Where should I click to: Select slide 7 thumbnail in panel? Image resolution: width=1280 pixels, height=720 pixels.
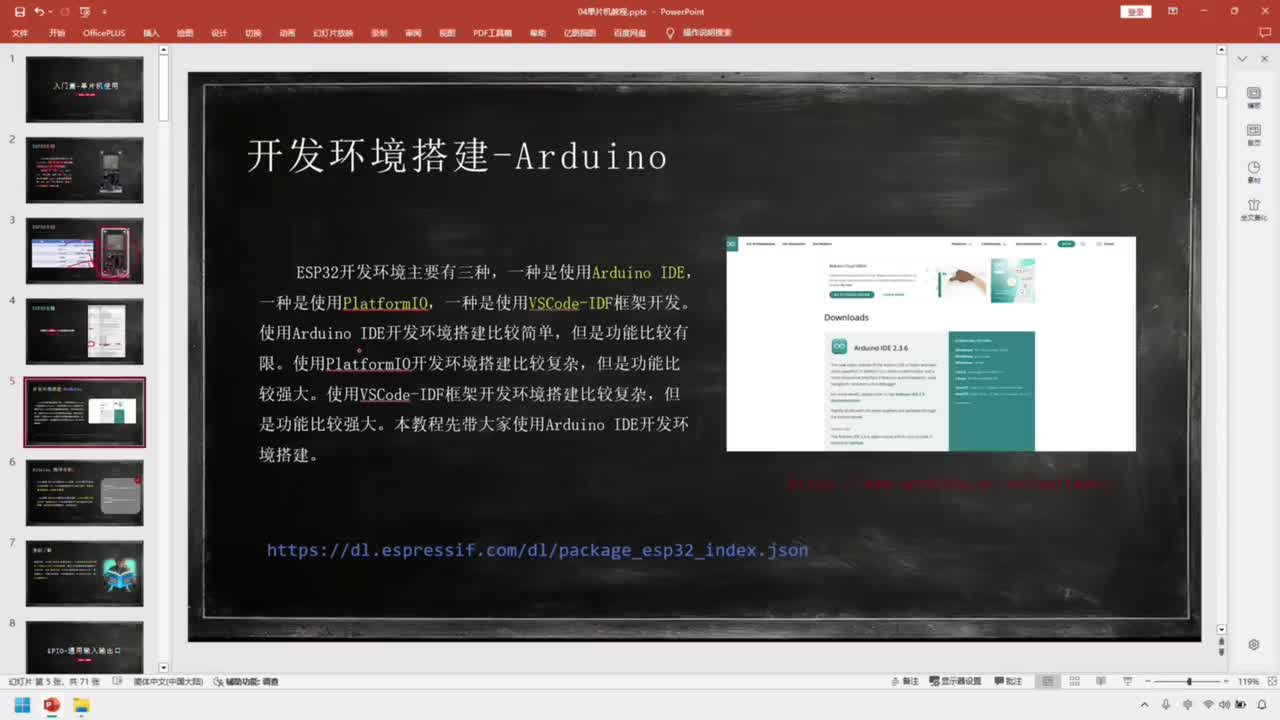[85, 574]
